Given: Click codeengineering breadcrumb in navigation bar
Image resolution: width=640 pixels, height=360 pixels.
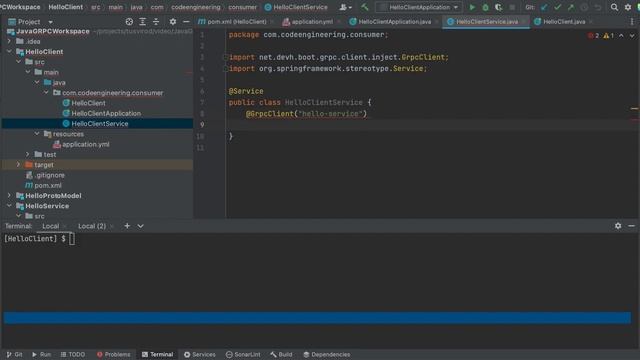Looking at the screenshot, I should pos(196,7).
